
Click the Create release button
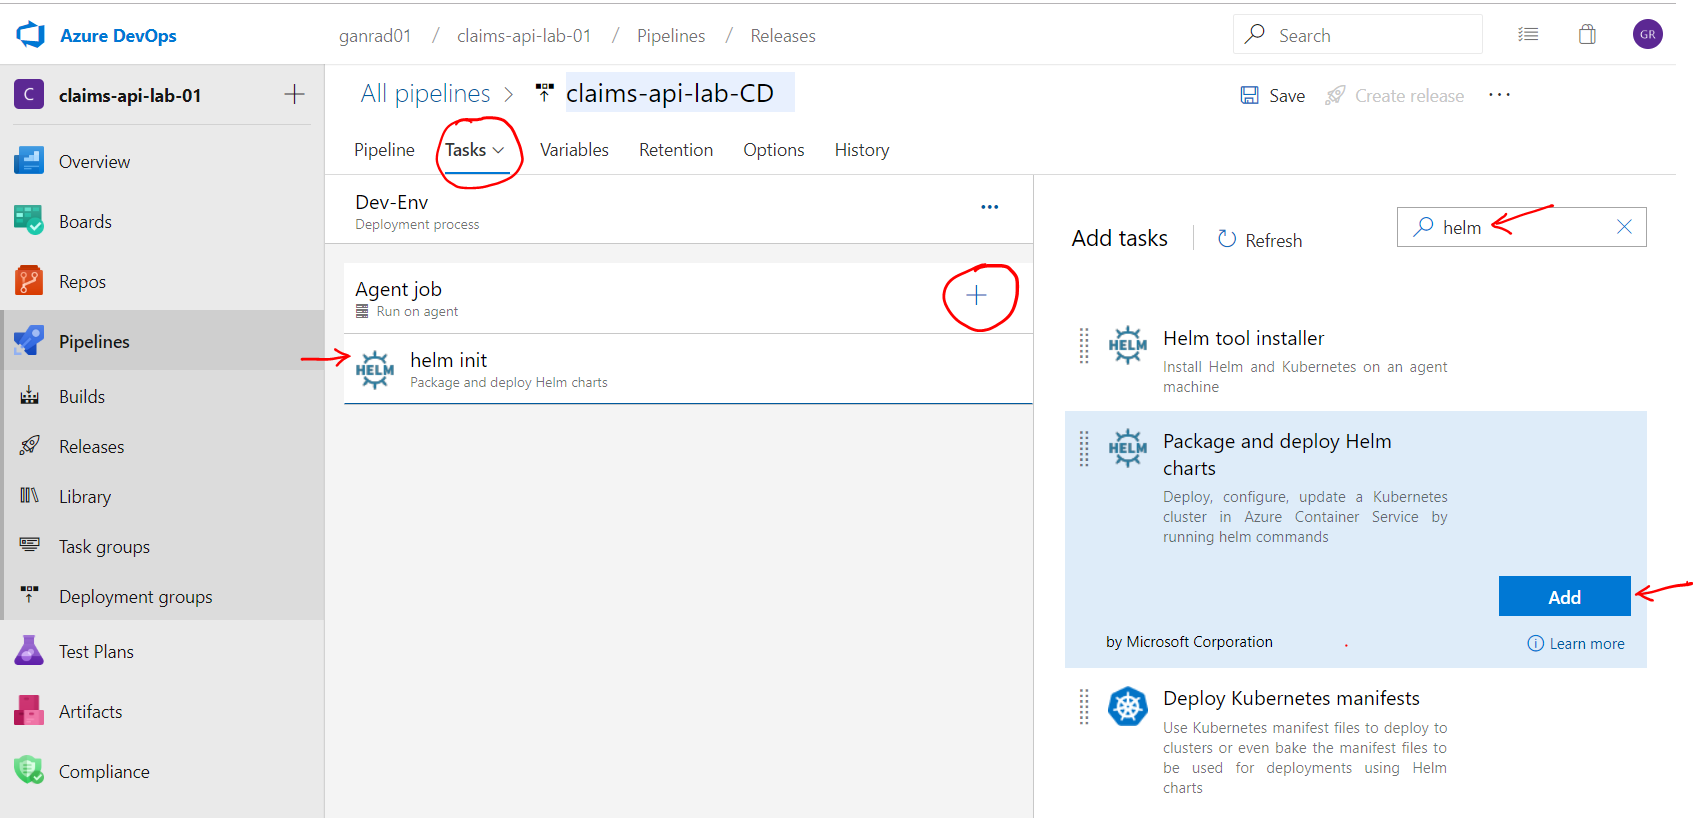(x=1394, y=95)
